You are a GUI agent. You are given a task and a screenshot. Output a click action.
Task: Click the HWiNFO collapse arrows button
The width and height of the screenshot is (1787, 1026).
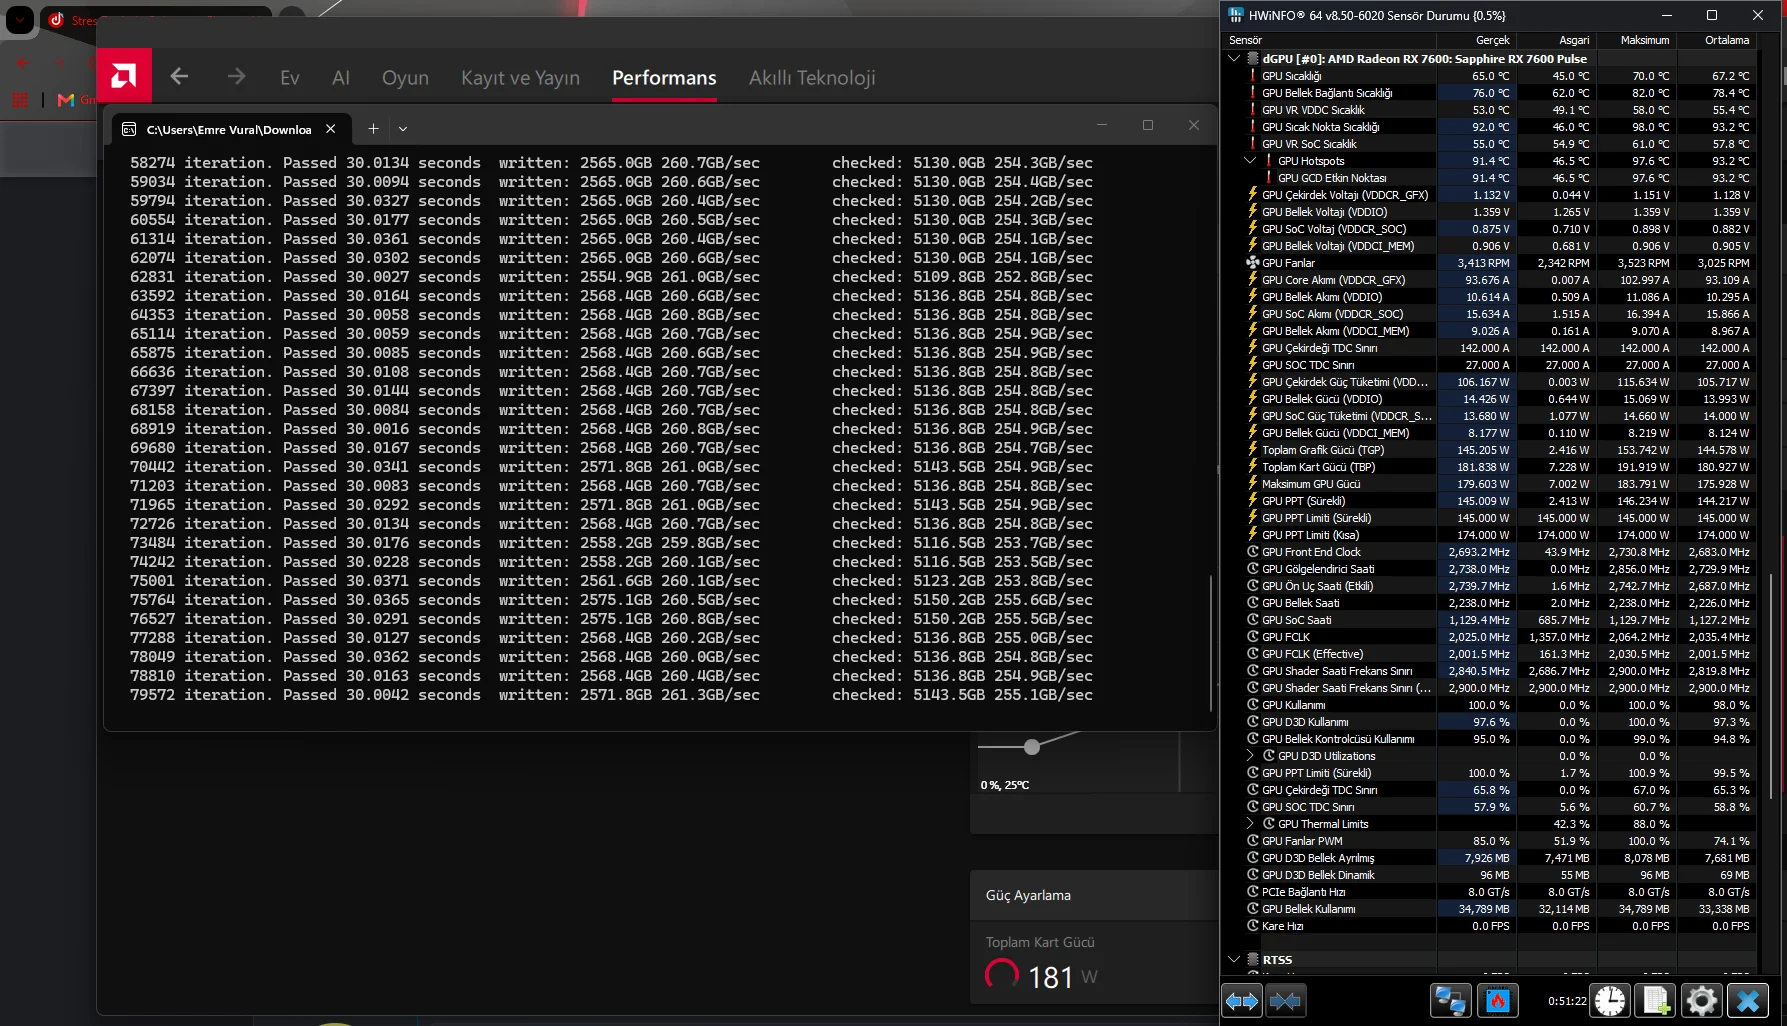click(x=1285, y=1000)
